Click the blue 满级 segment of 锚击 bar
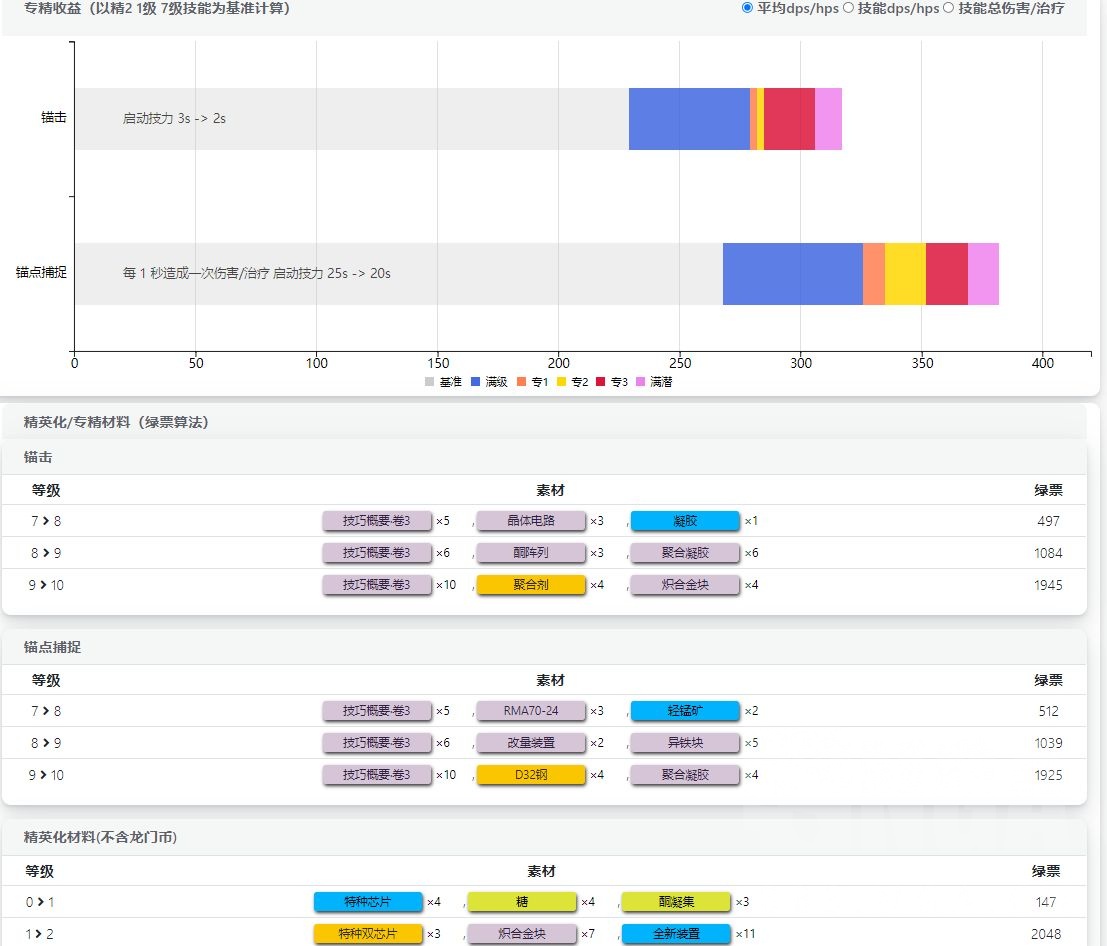The width and height of the screenshot is (1107, 946). [x=689, y=119]
